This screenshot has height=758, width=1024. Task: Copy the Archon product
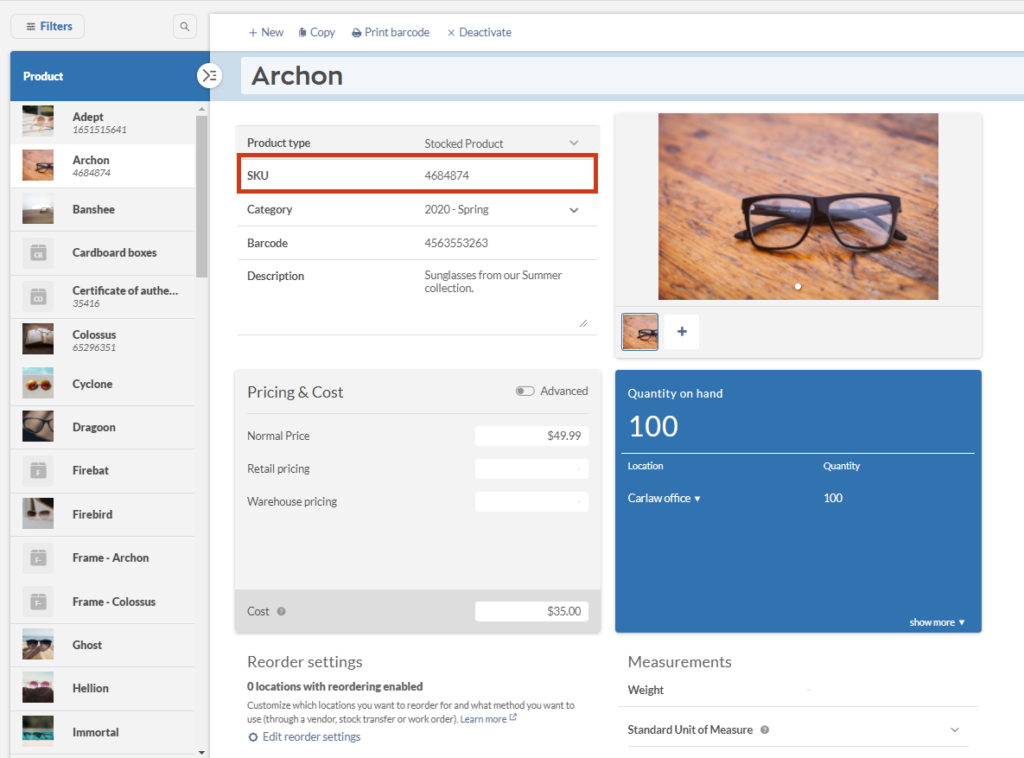pyautogui.click(x=316, y=31)
